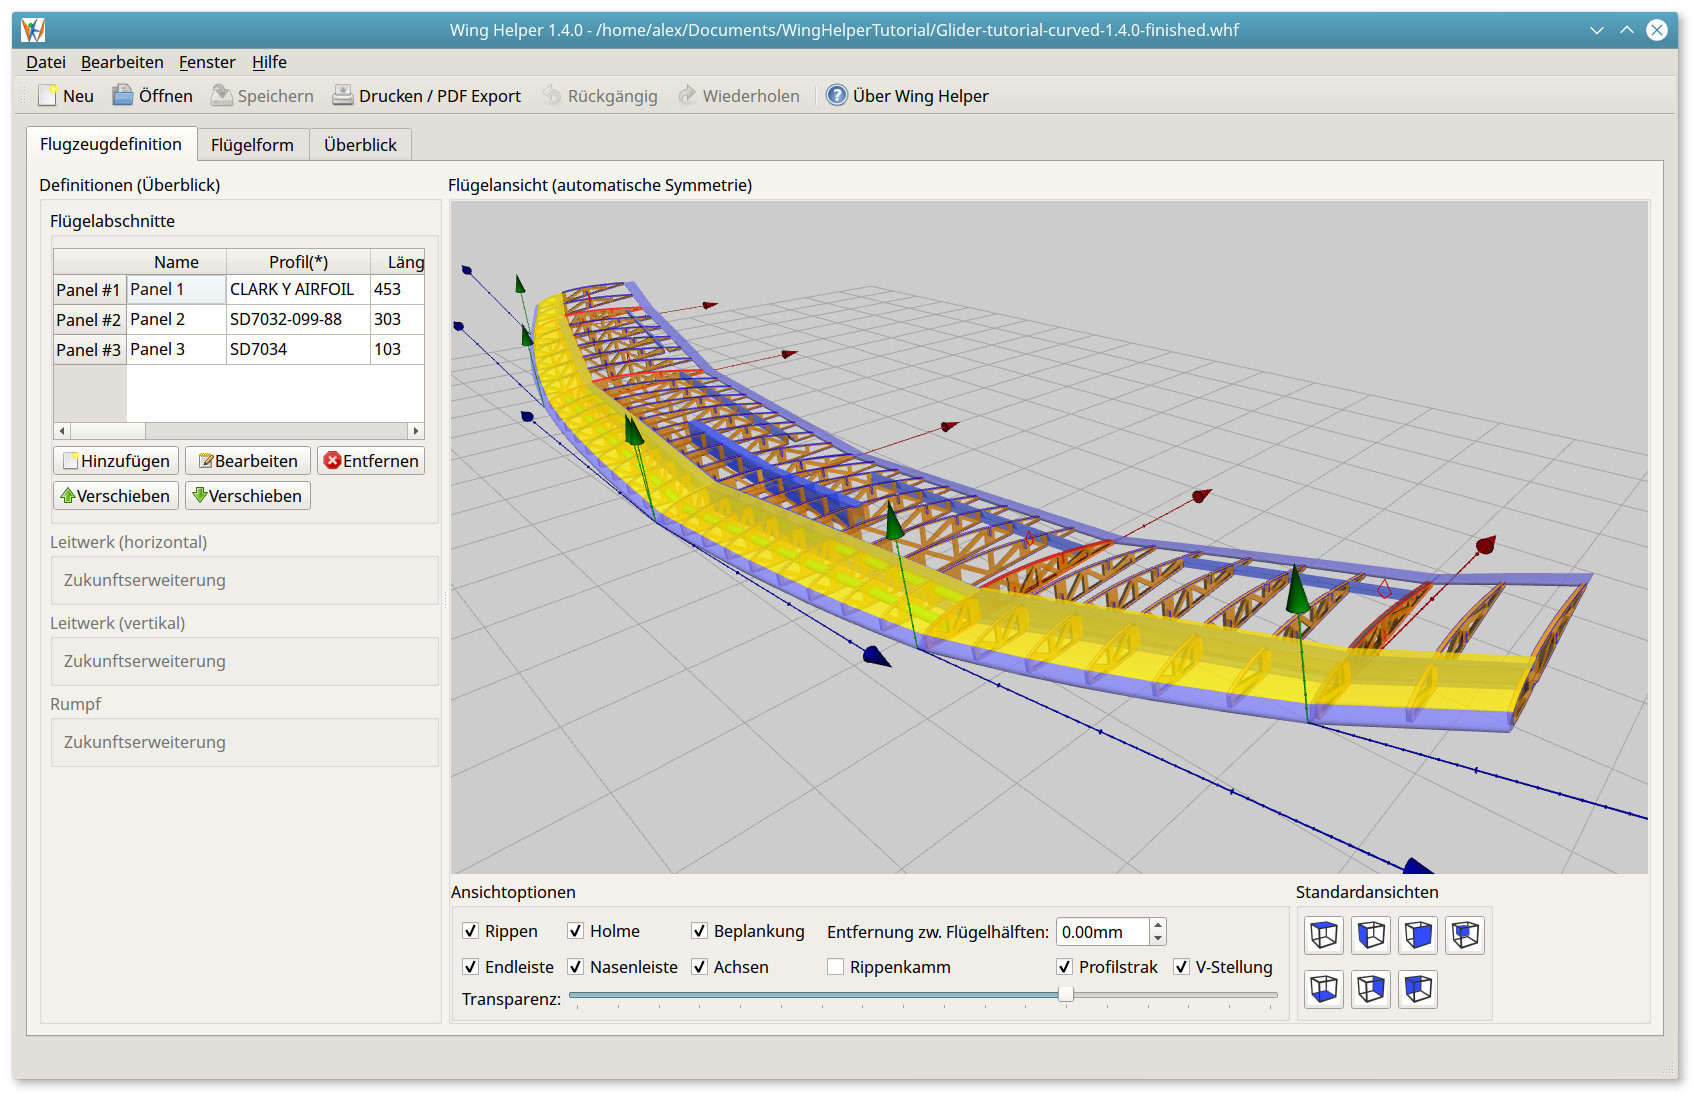Click the length cell showing 453
The width and height of the screenshot is (1699, 1100).
tap(397, 290)
